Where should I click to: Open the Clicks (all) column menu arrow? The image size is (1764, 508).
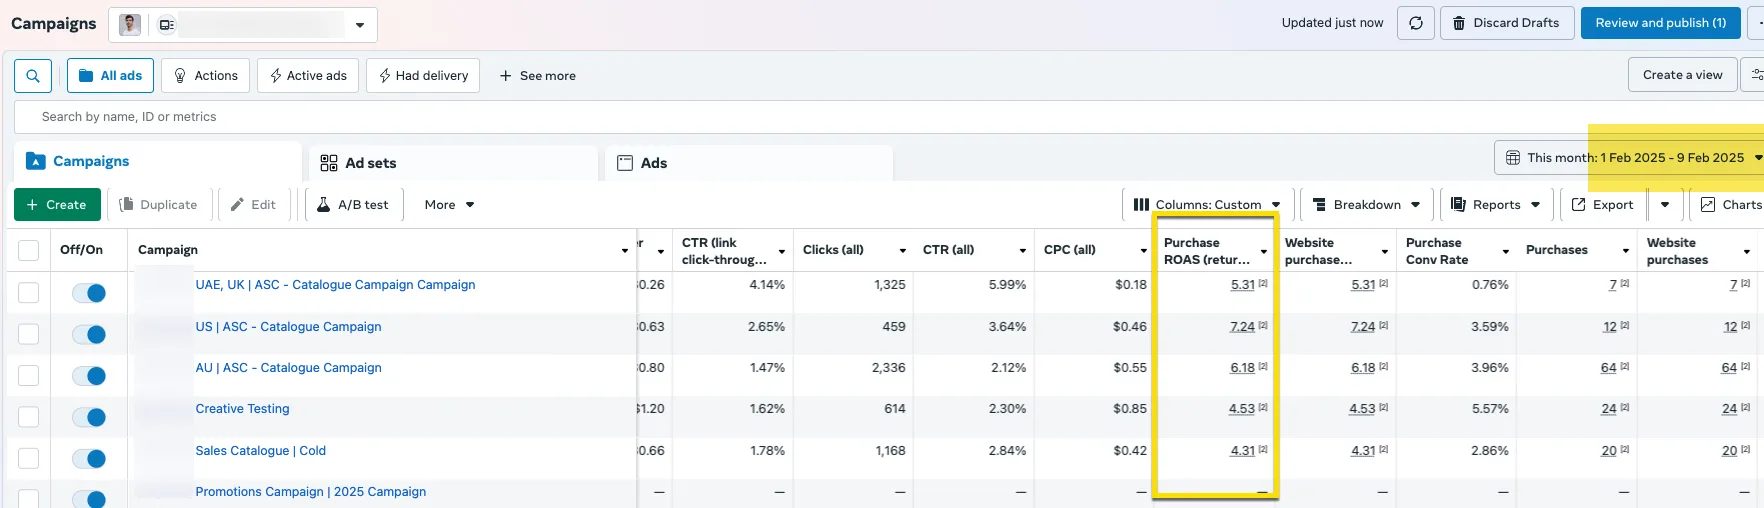tap(902, 251)
